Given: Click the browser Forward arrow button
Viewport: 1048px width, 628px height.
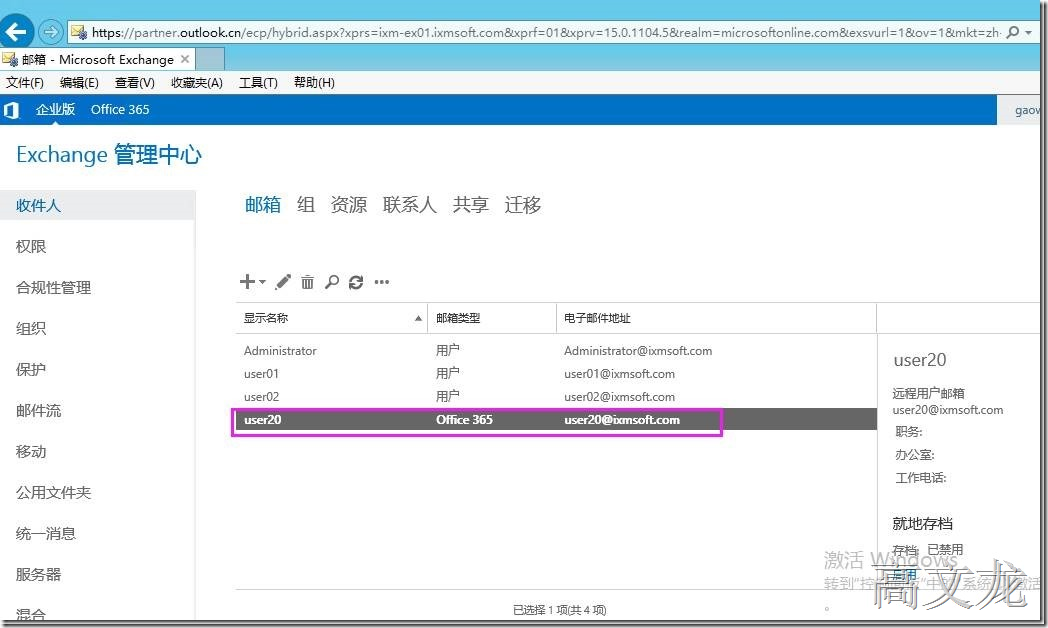Looking at the screenshot, I should [50, 31].
